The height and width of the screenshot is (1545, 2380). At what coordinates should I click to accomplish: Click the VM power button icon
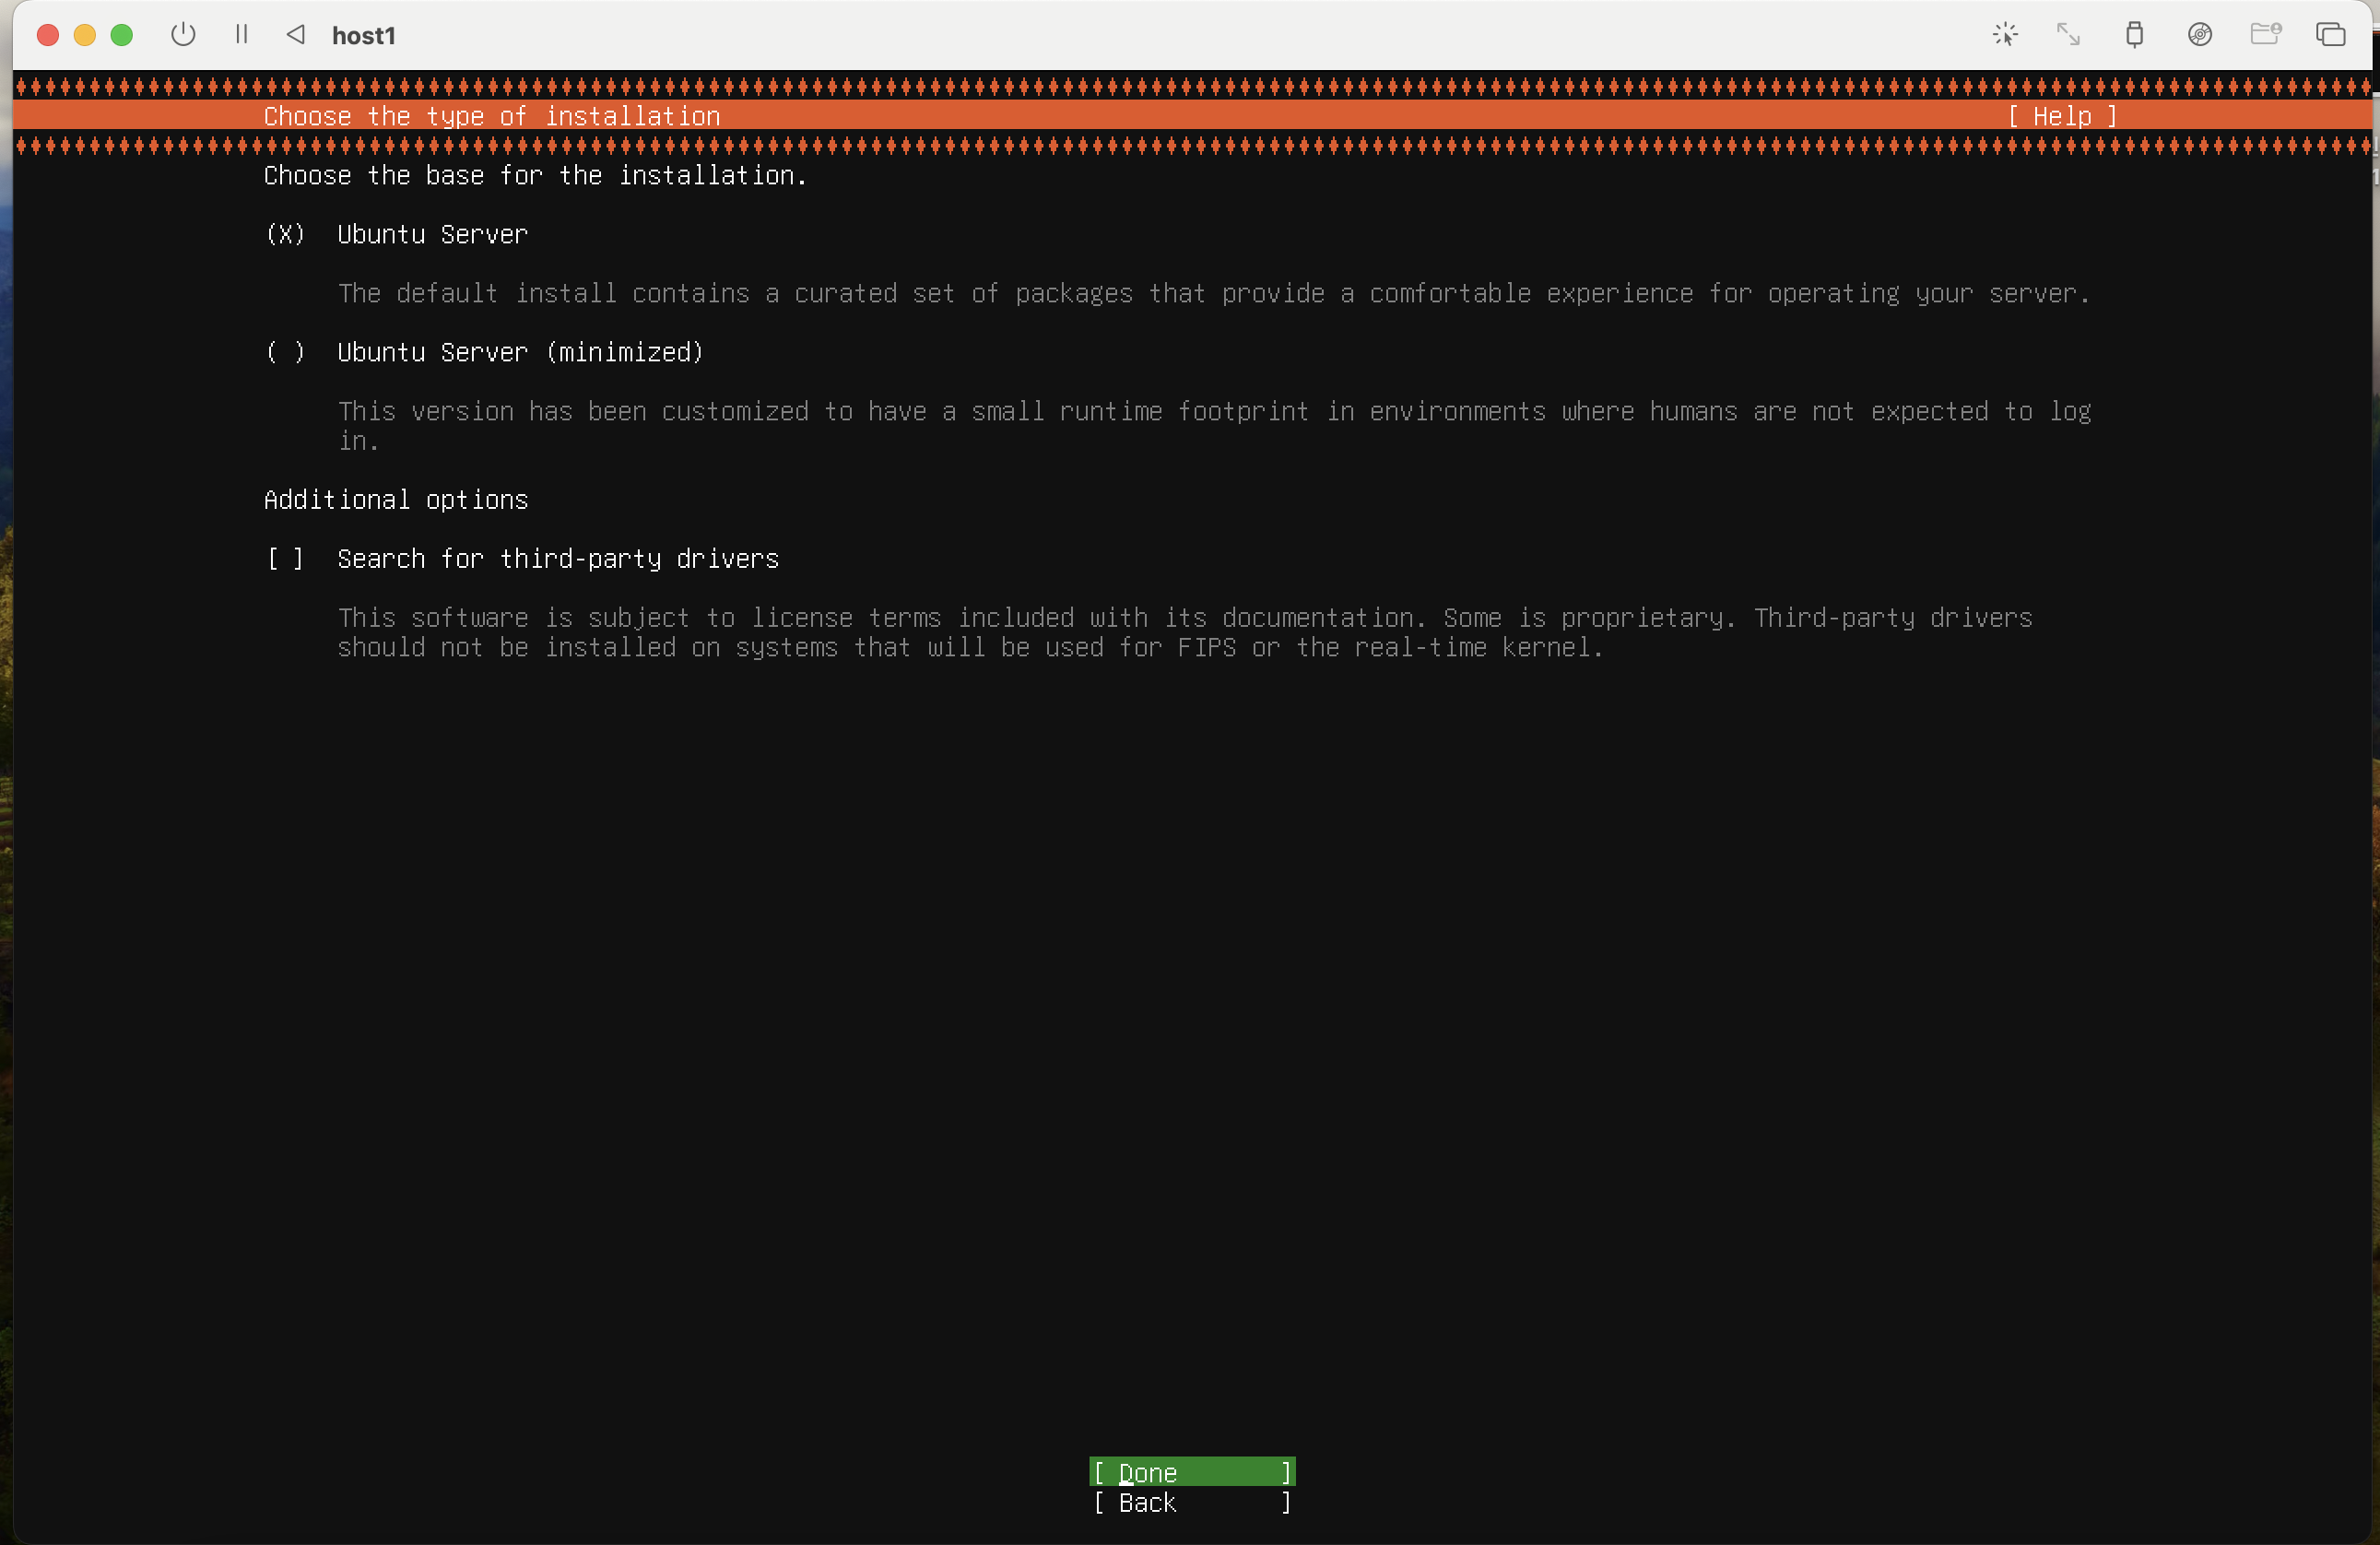click(x=183, y=35)
